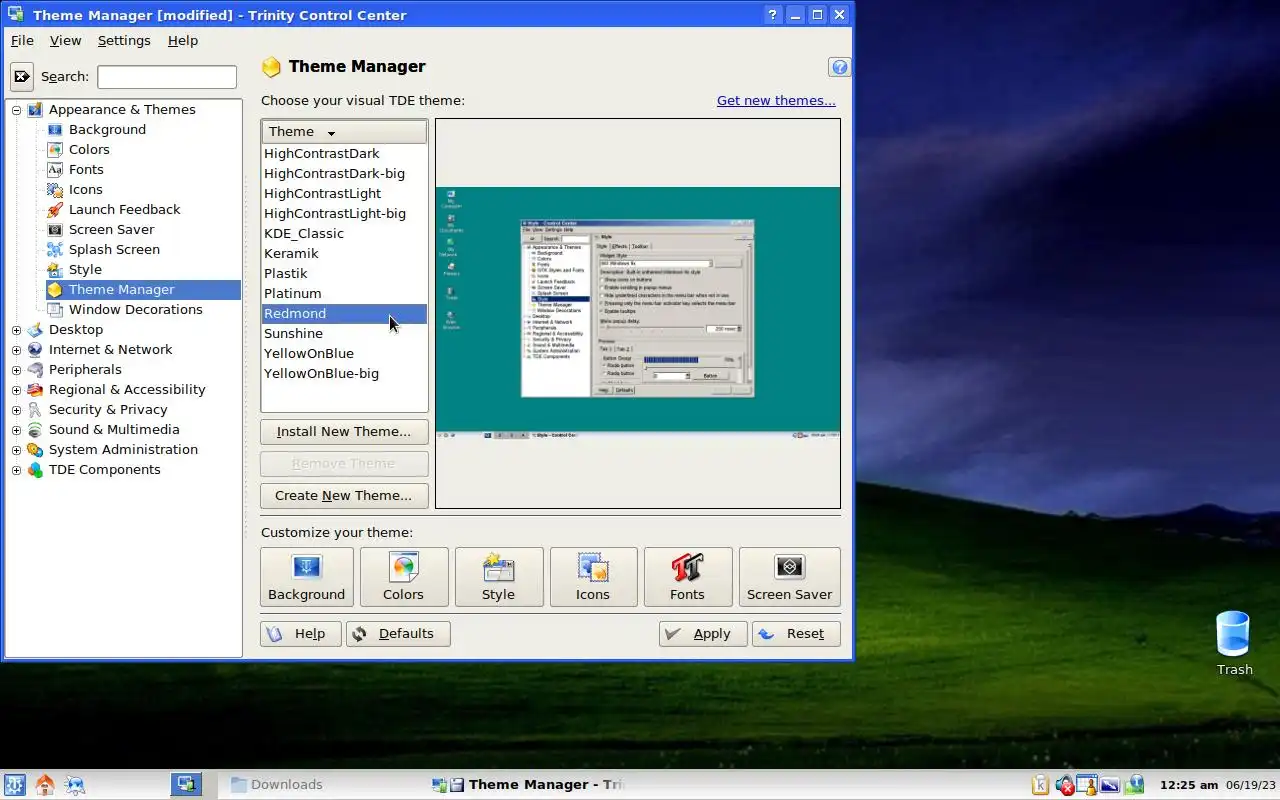Customize the theme Background
Image resolution: width=1280 pixels, height=800 pixels.
click(306, 577)
